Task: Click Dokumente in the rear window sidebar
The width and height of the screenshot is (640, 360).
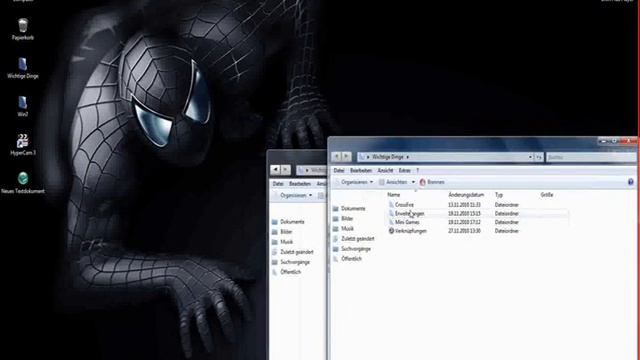Action: pyautogui.click(x=288, y=222)
